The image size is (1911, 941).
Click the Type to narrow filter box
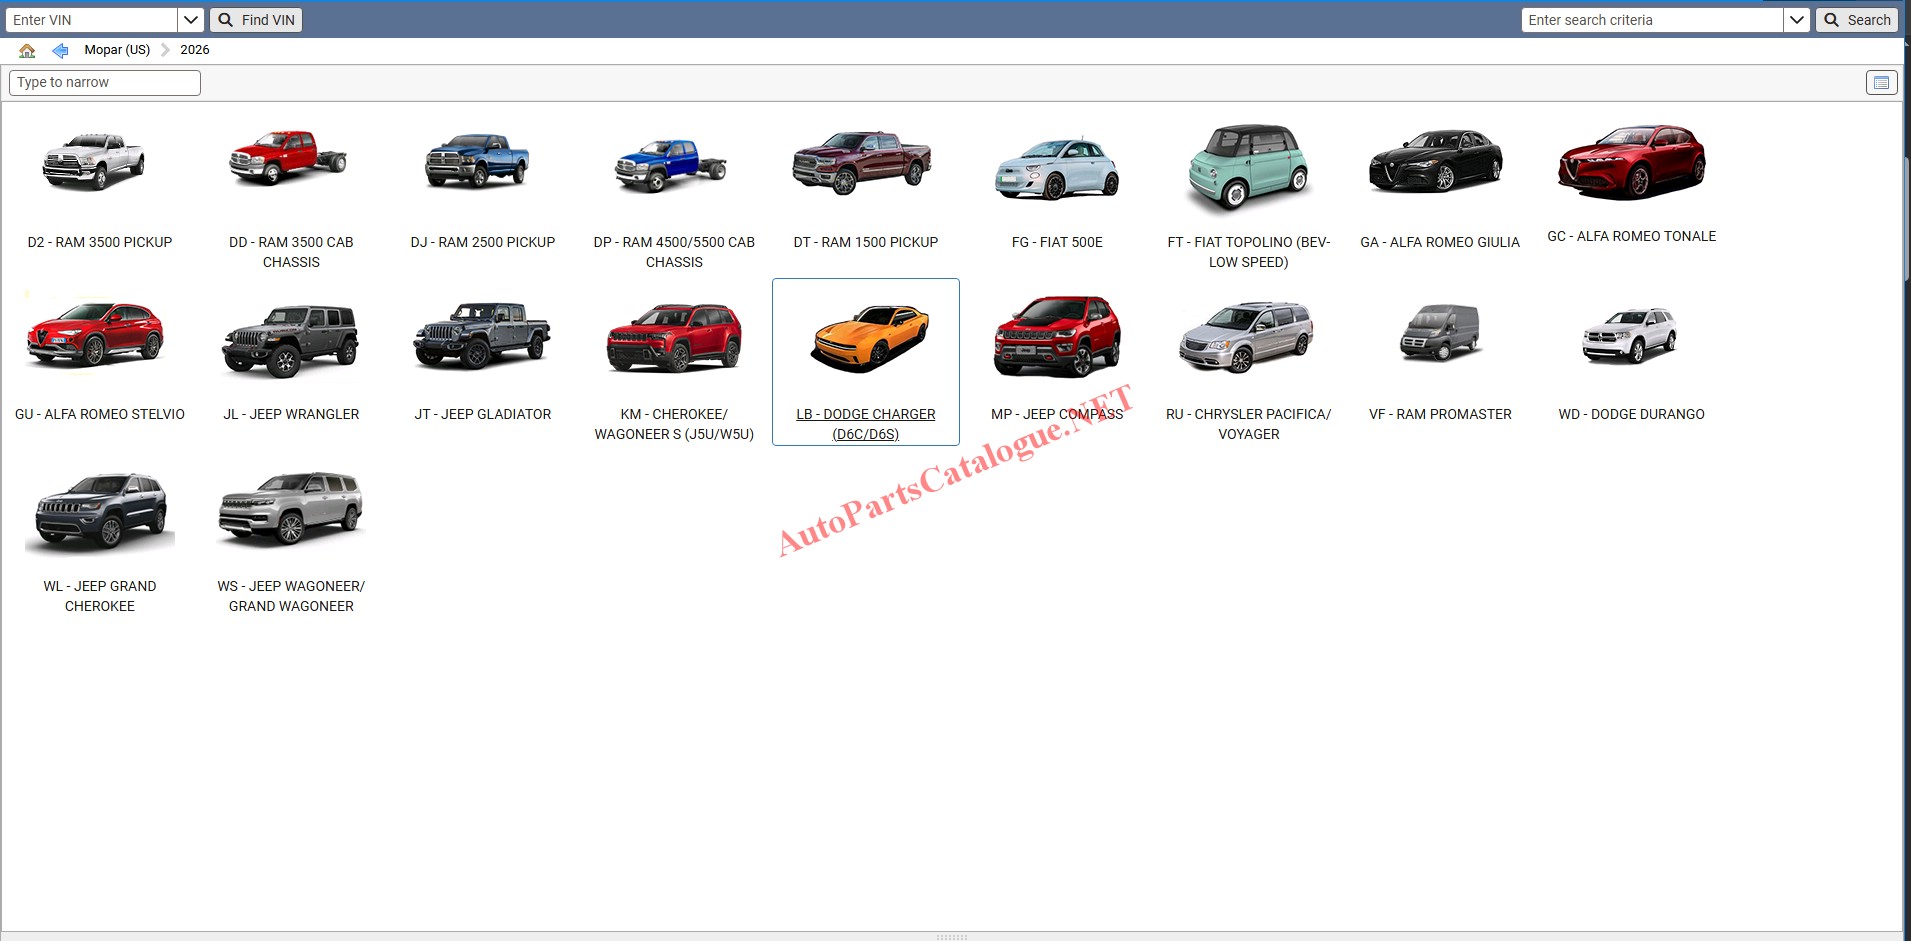(x=105, y=82)
